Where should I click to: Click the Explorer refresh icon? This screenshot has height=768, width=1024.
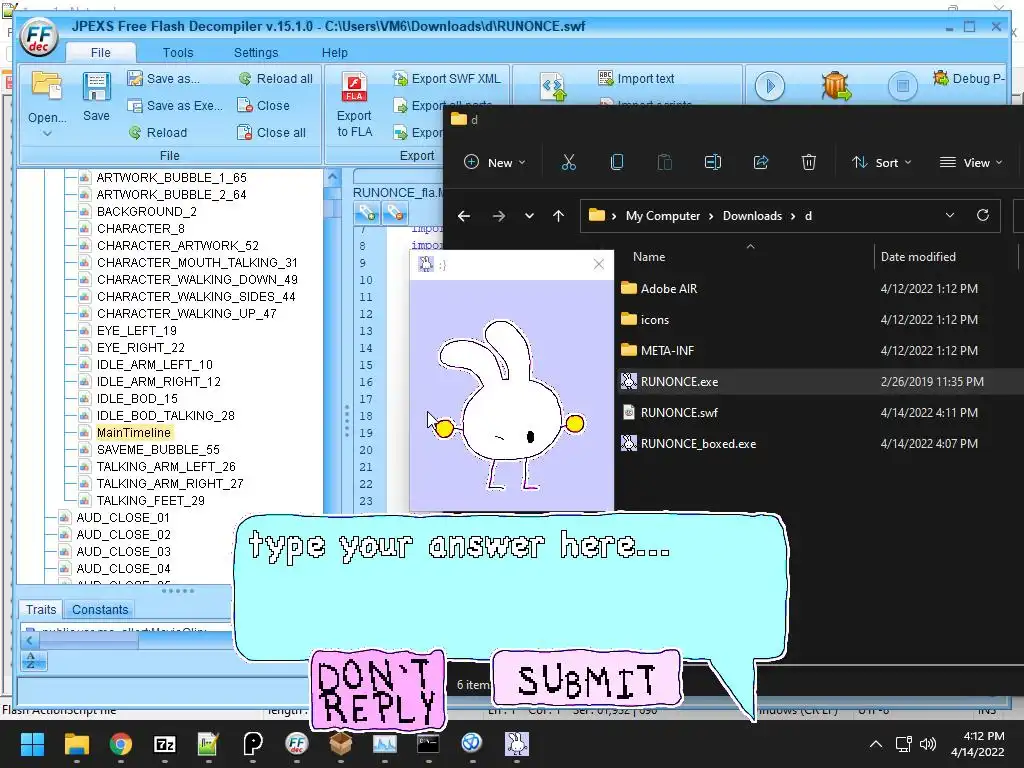coord(983,216)
